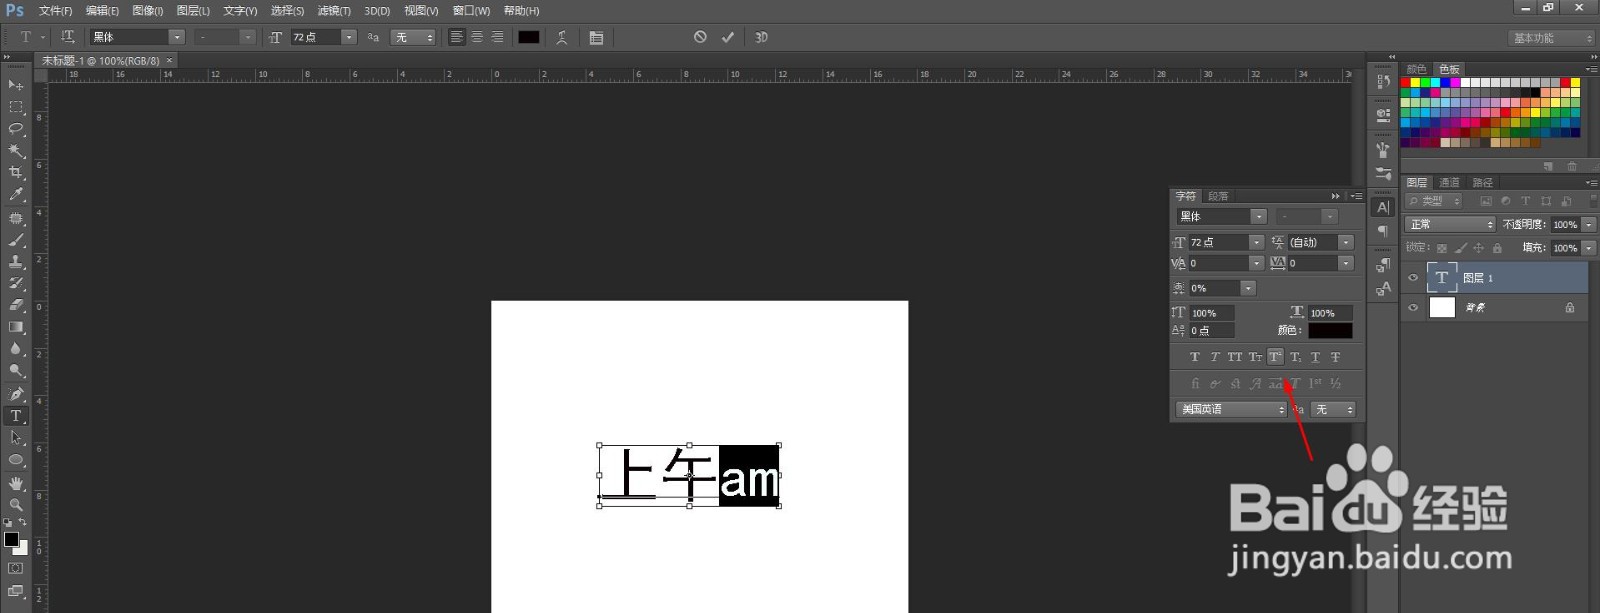
Task: Toggle Underline in Character panel
Action: (x=1315, y=357)
